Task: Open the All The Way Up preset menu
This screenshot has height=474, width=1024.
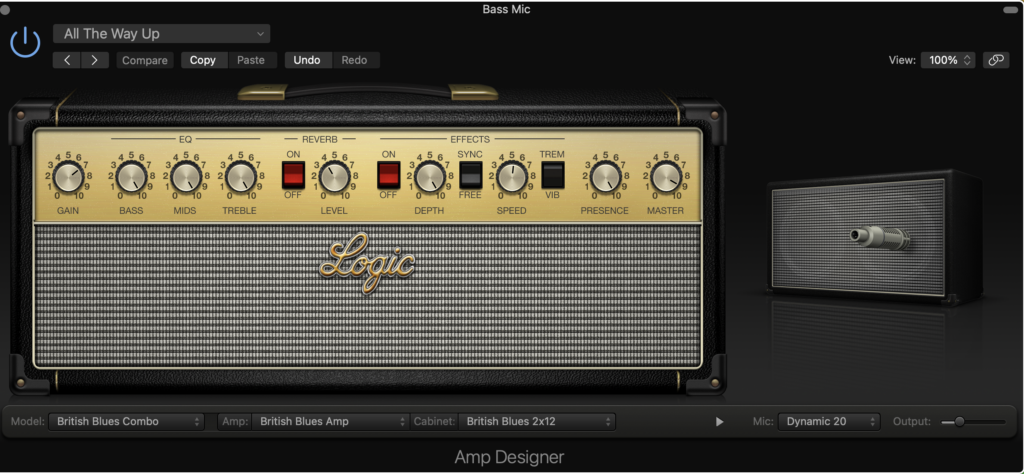Action: 161,34
